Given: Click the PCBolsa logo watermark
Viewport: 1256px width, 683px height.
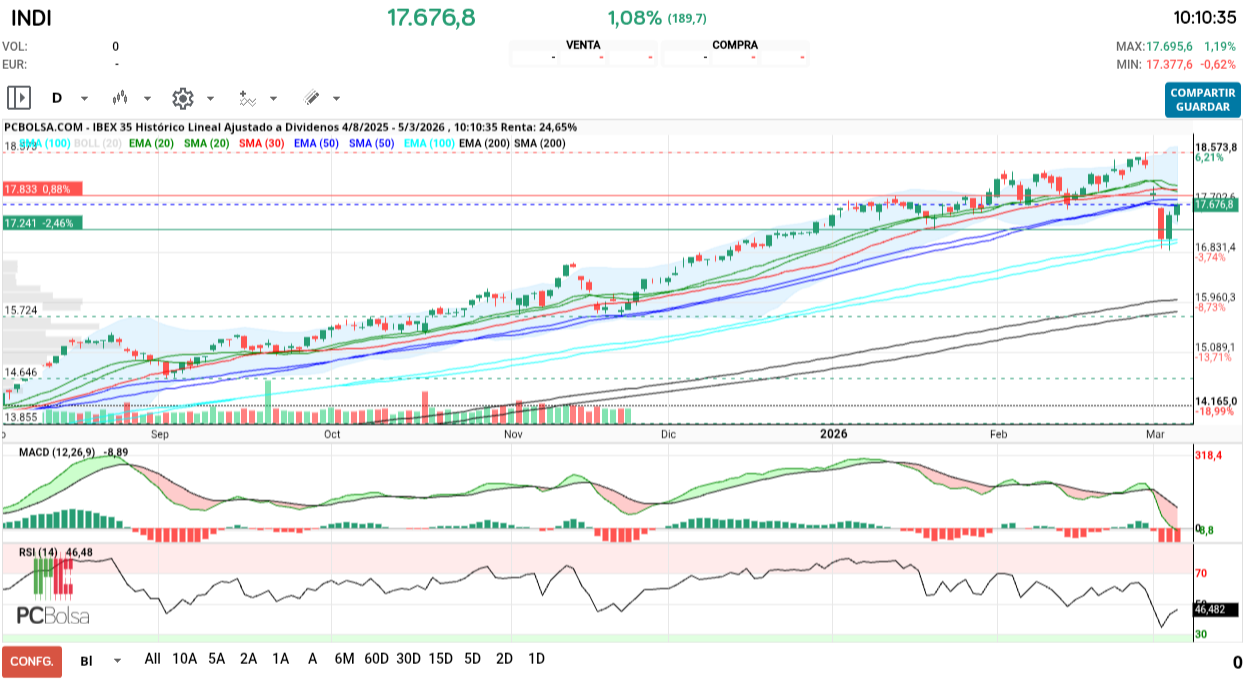Looking at the screenshot, I should (x=55, y=613).
